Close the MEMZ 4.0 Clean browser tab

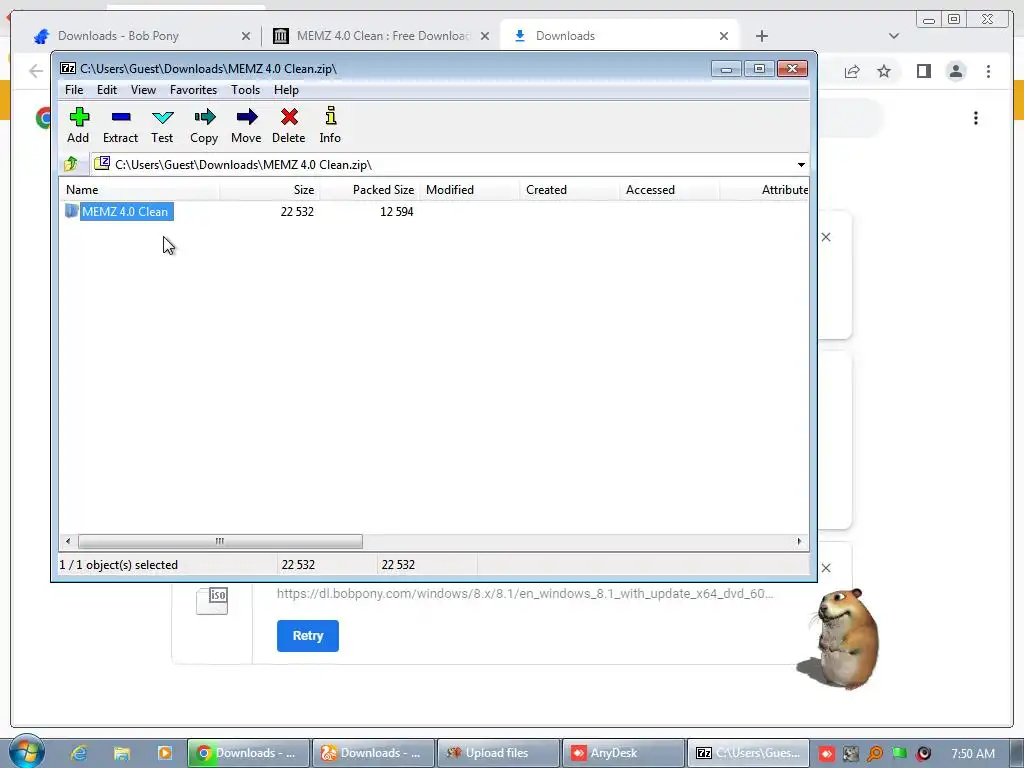coord(485,37)
